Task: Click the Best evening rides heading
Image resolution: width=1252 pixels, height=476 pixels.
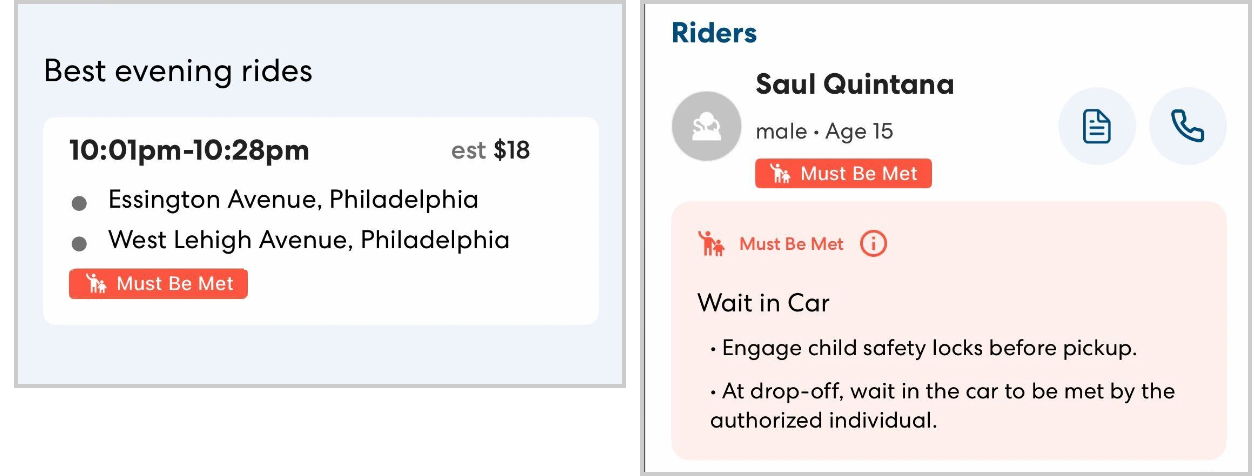Action: [x=178, y=71]
